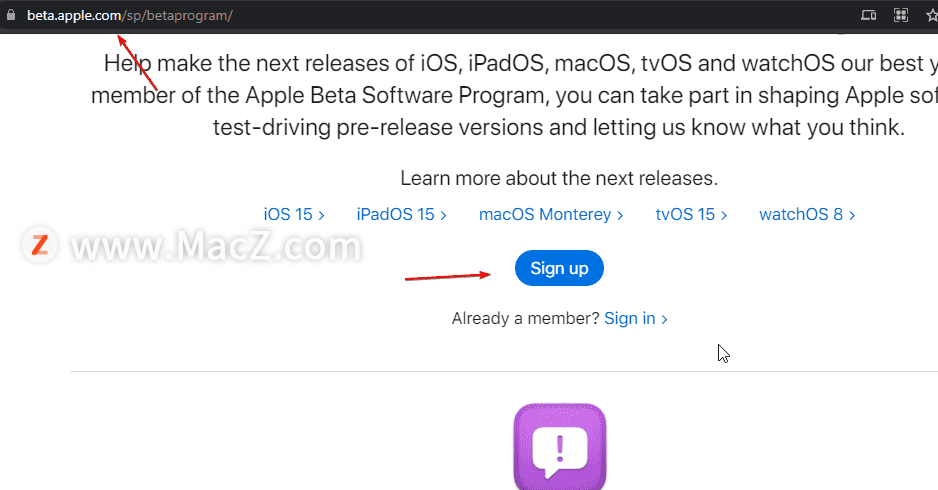Click chevron after macOS Monterey
The image size is (938, 490).
tap(620, 215)
